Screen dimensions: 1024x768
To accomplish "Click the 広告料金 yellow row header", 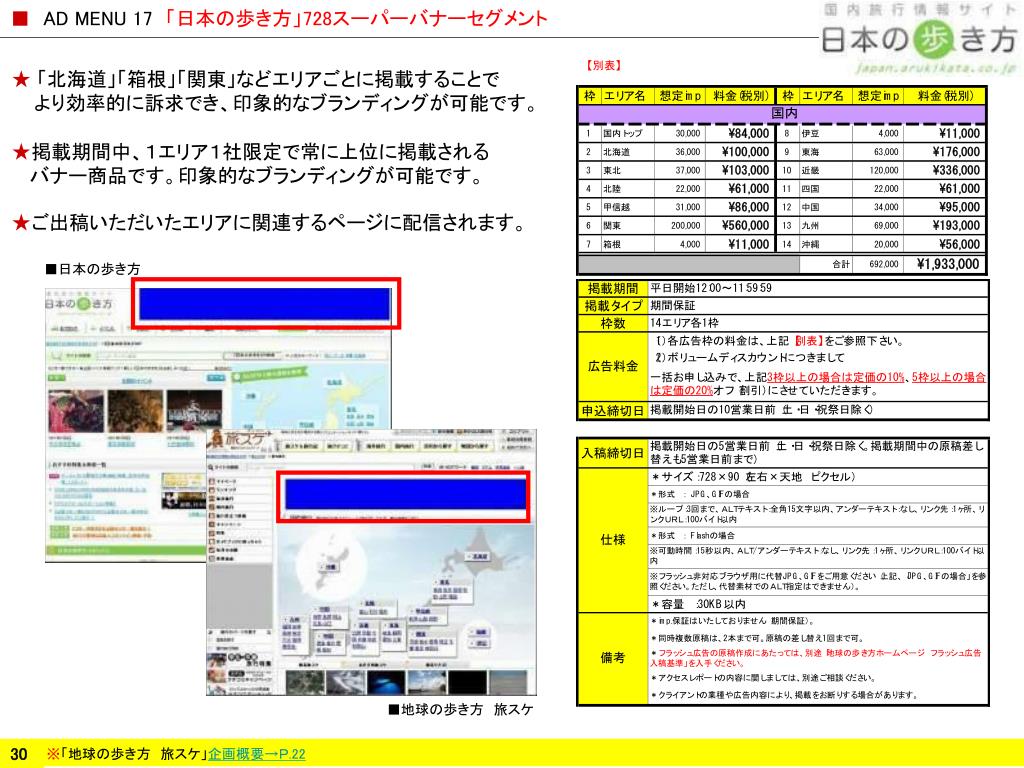I will [x=613, y=366].
